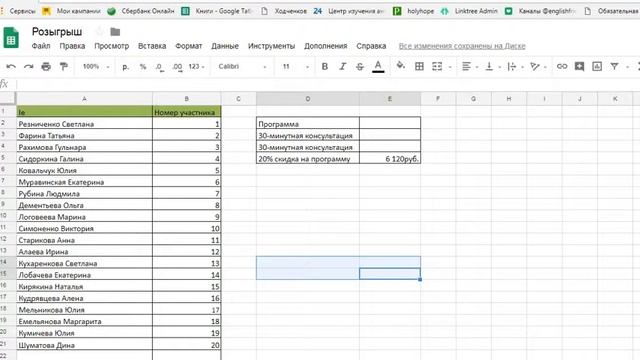
Task: Undo the last action
Action: 11,67
